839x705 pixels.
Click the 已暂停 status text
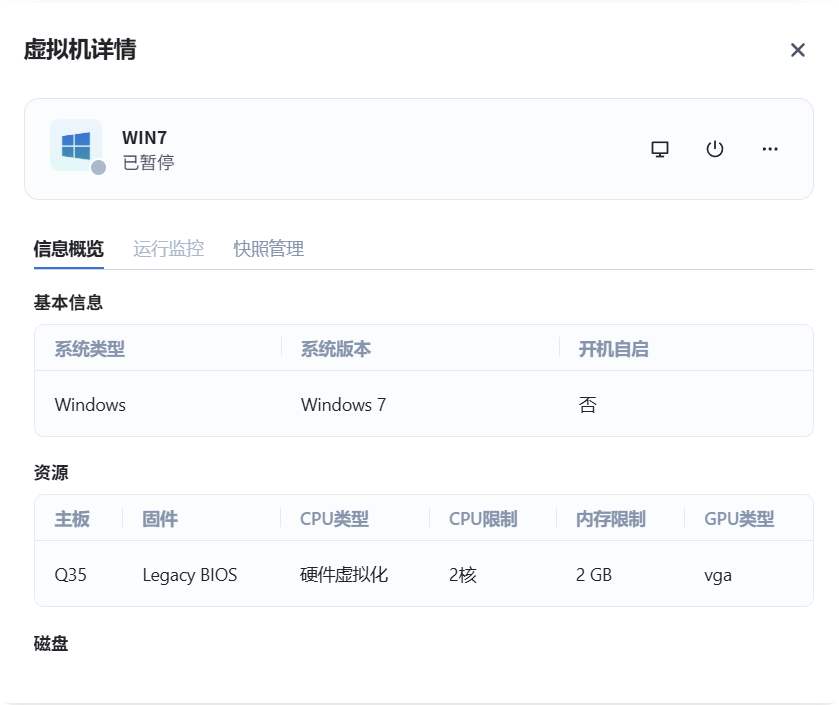click(148, 163)
